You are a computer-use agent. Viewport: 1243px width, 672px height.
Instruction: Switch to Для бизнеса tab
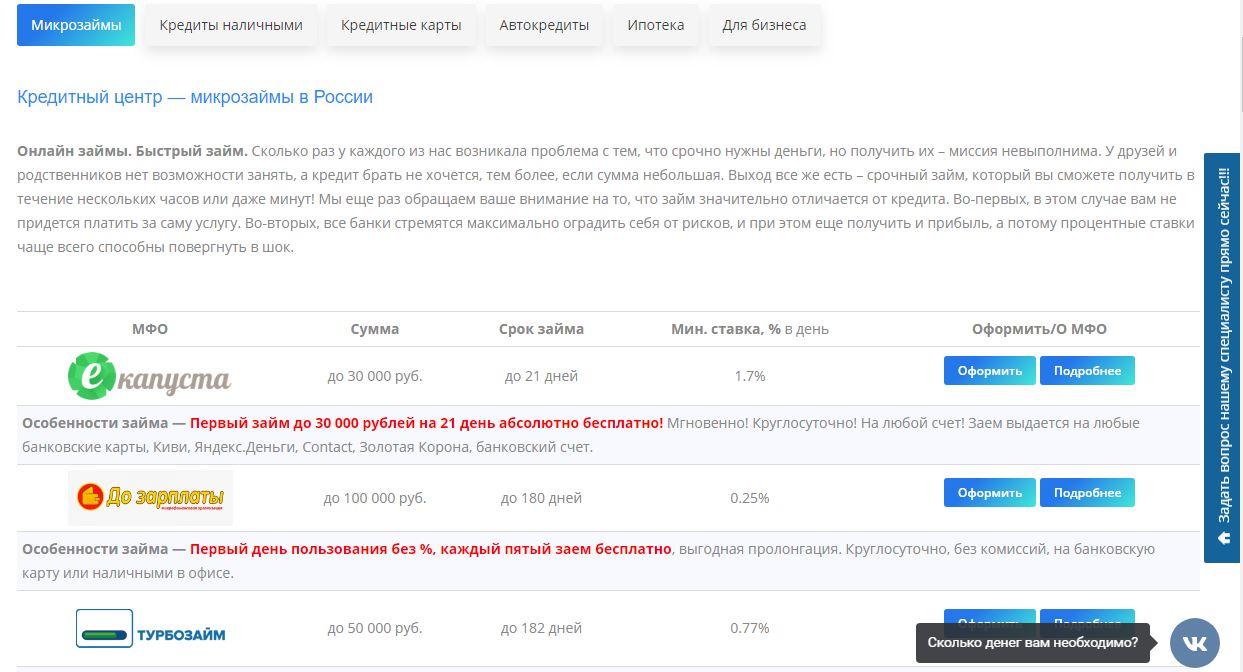[x=764, y=25]
